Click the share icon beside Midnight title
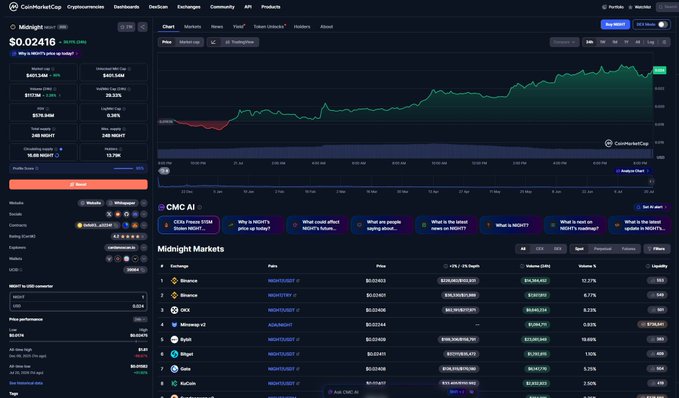This screenshot has width=679, height=398. [x=142, y=27]
